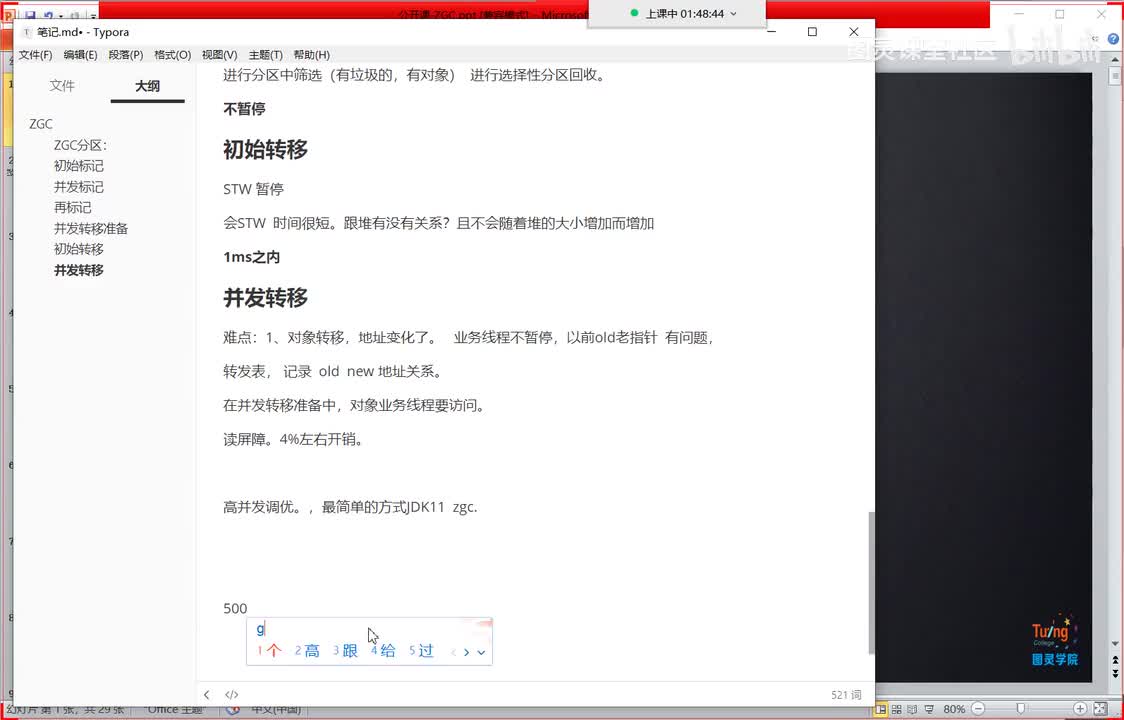Switch PowerPoint to Reading view icon
The width and height of the screenshot is (1124, 720).
pyautogui.click(x=913, y=709)
